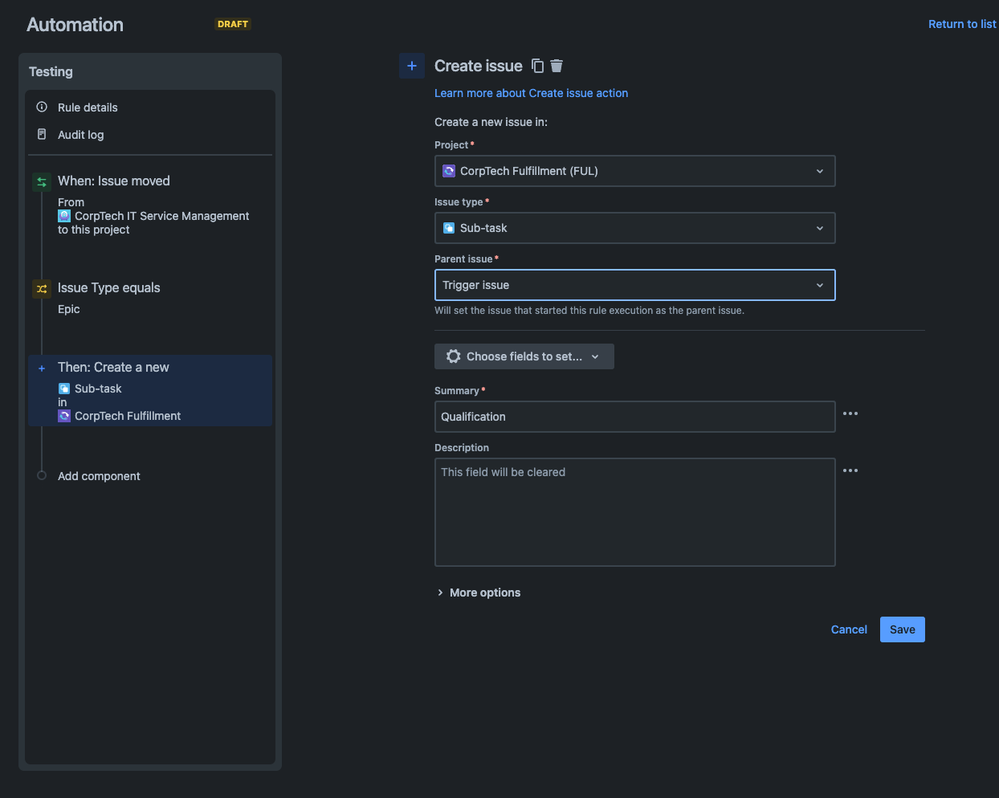Click the 'Create a new issue in:' label

coord(491,122)
